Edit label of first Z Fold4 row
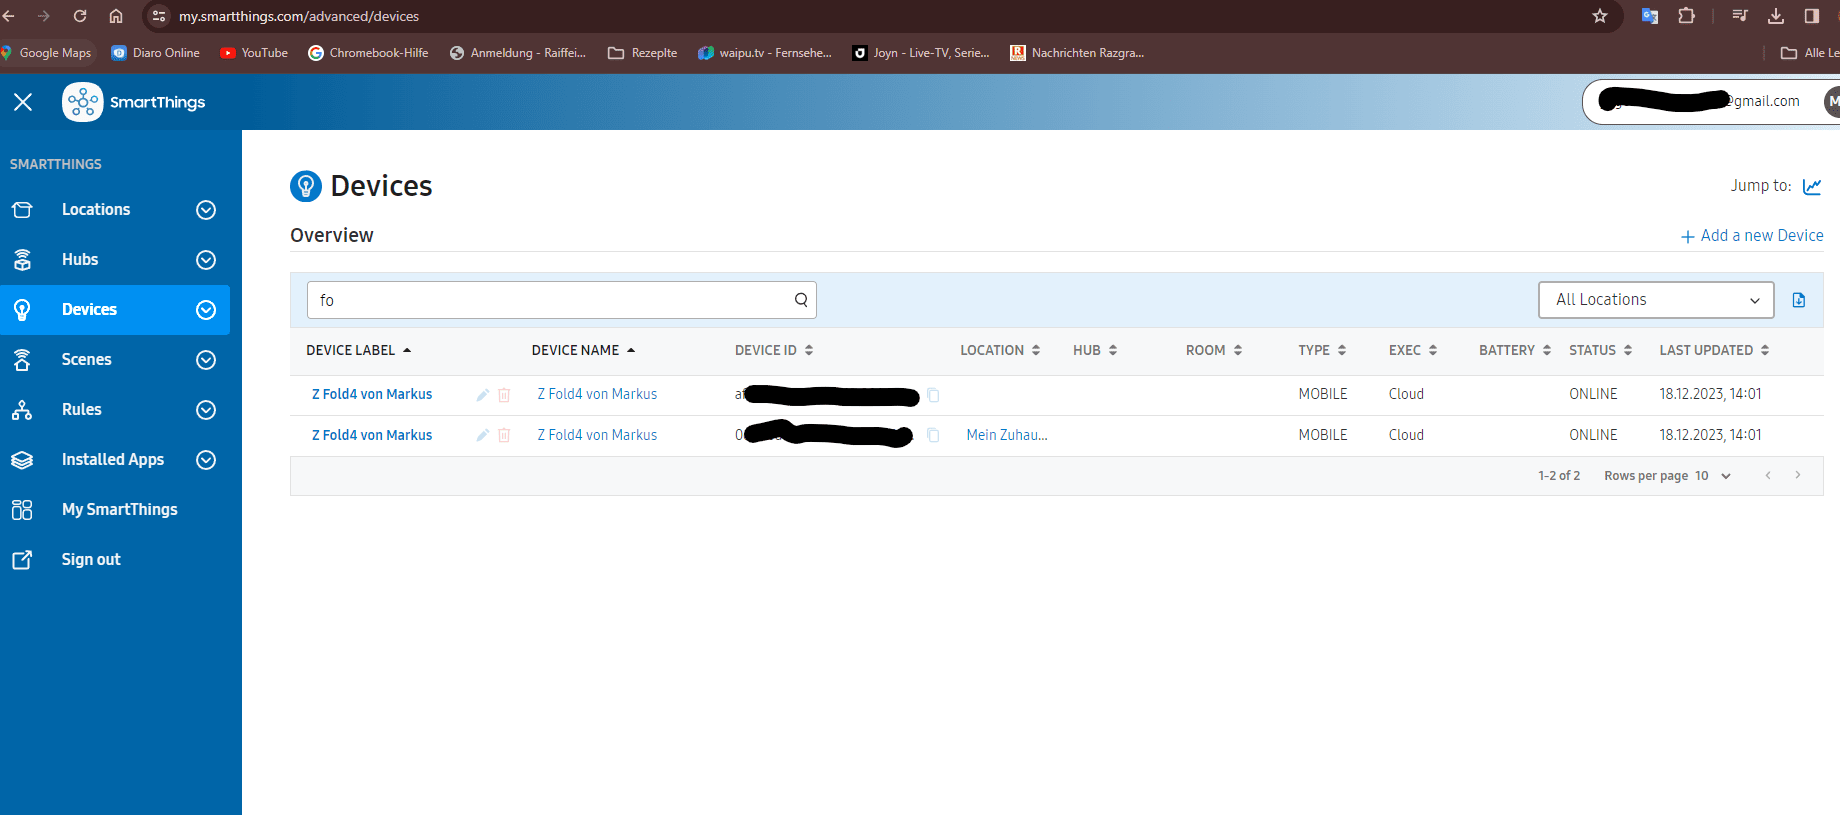The height and width of the screenshot is (815, 1840). [x=482, y=395]
